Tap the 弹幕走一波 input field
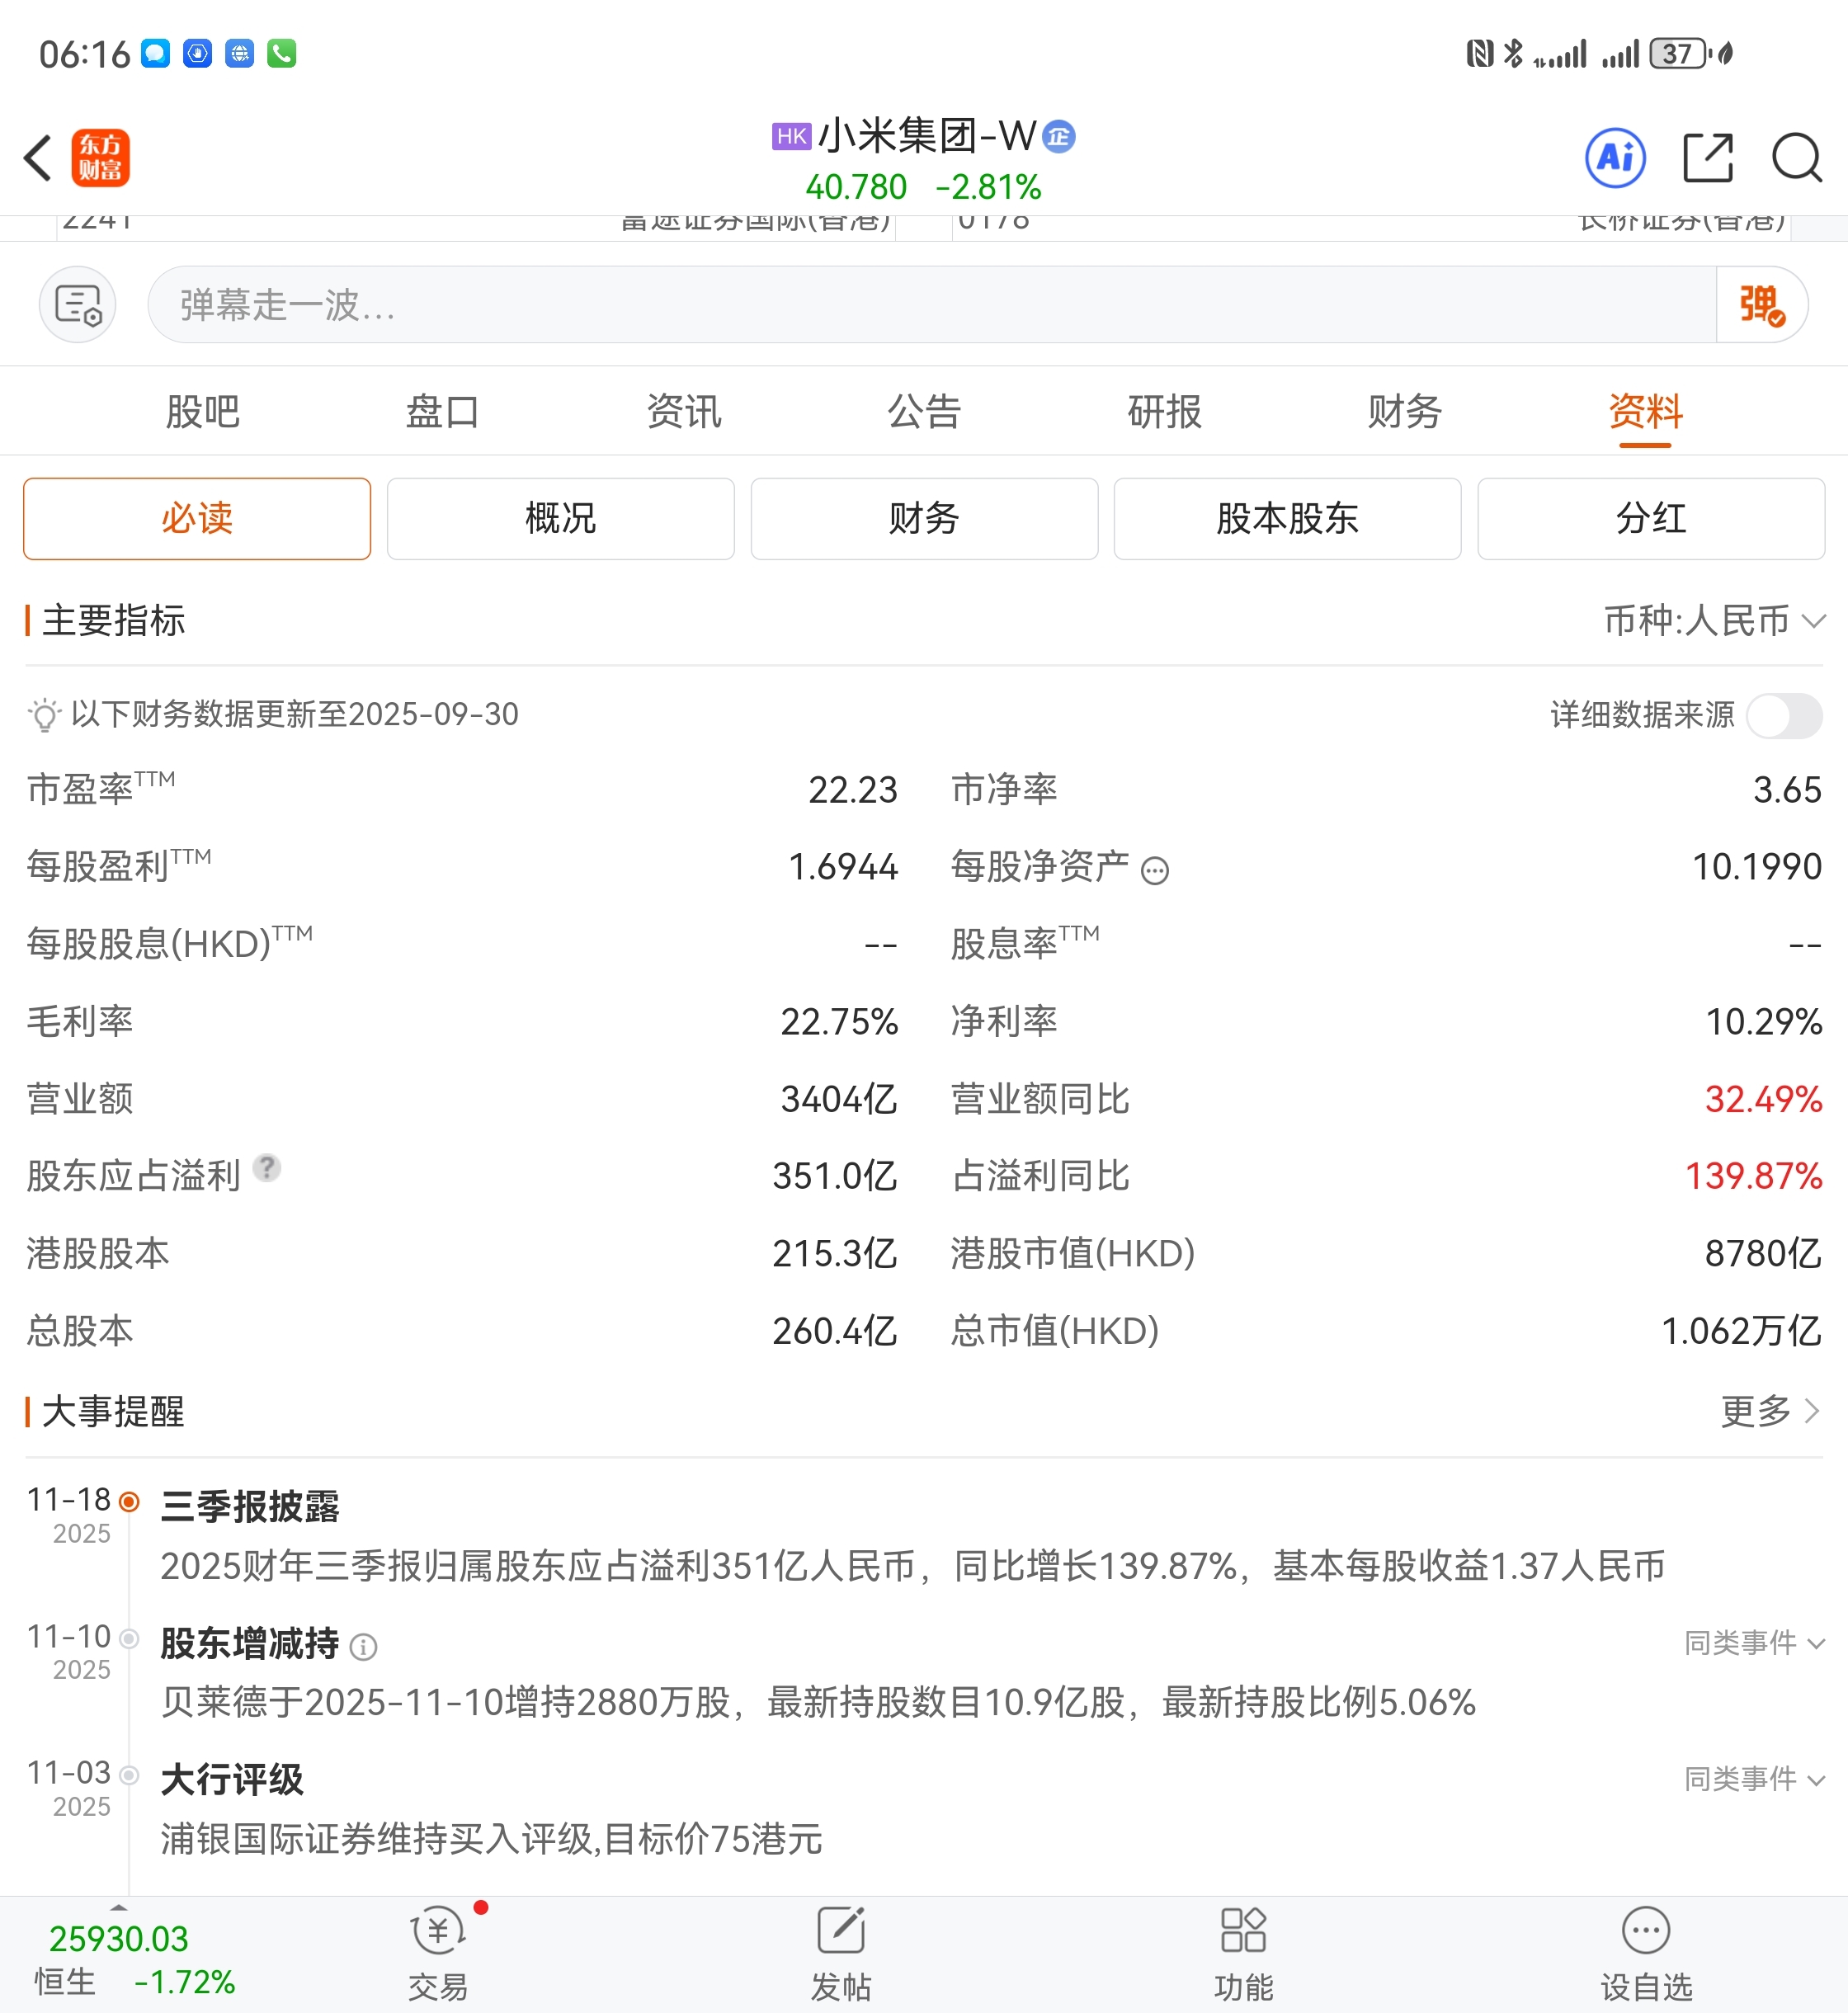This screenshot has height=2013, width=1848. pos(930,305)
